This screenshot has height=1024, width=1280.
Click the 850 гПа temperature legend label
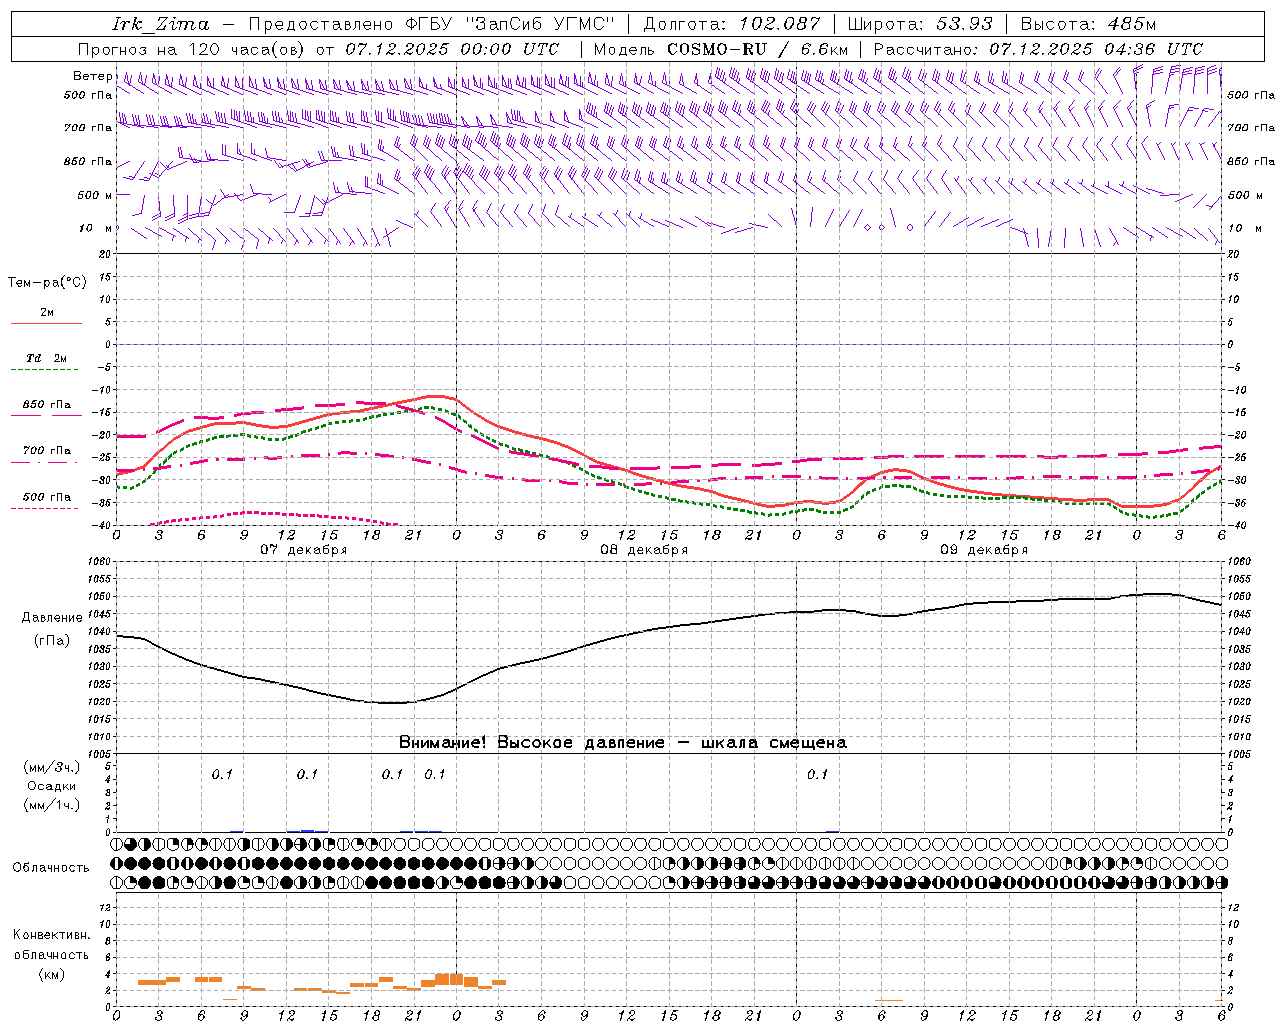coord(47,405)
